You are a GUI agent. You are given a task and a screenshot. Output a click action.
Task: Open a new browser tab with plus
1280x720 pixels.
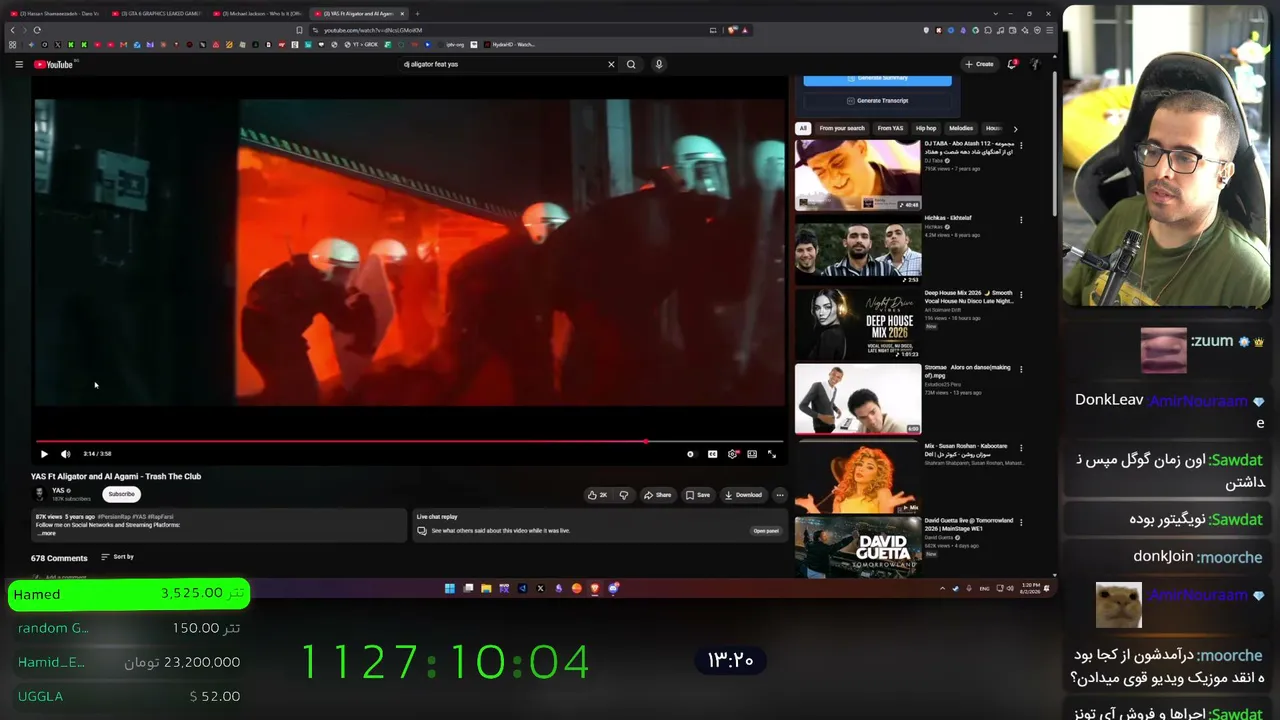click(x=417, y=14)
